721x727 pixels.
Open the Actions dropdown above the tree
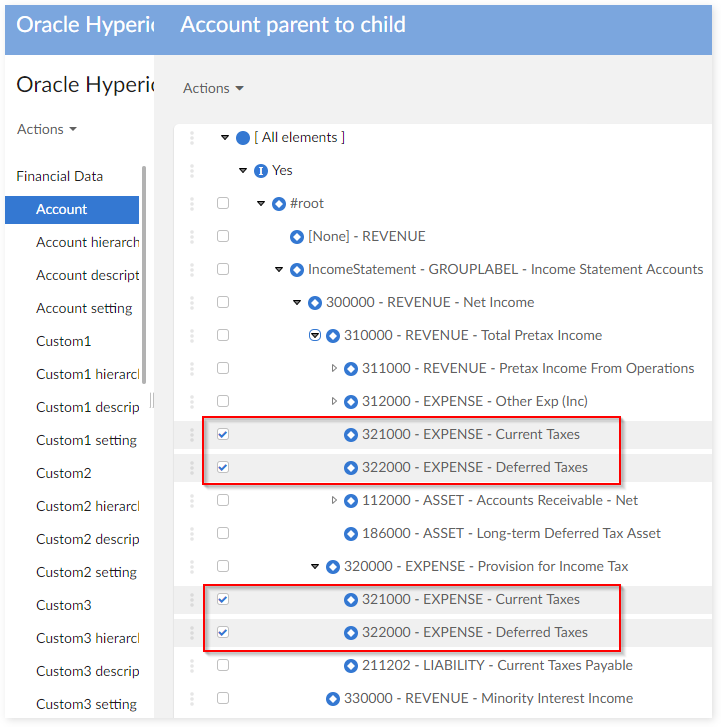click(x=213, y=88)
